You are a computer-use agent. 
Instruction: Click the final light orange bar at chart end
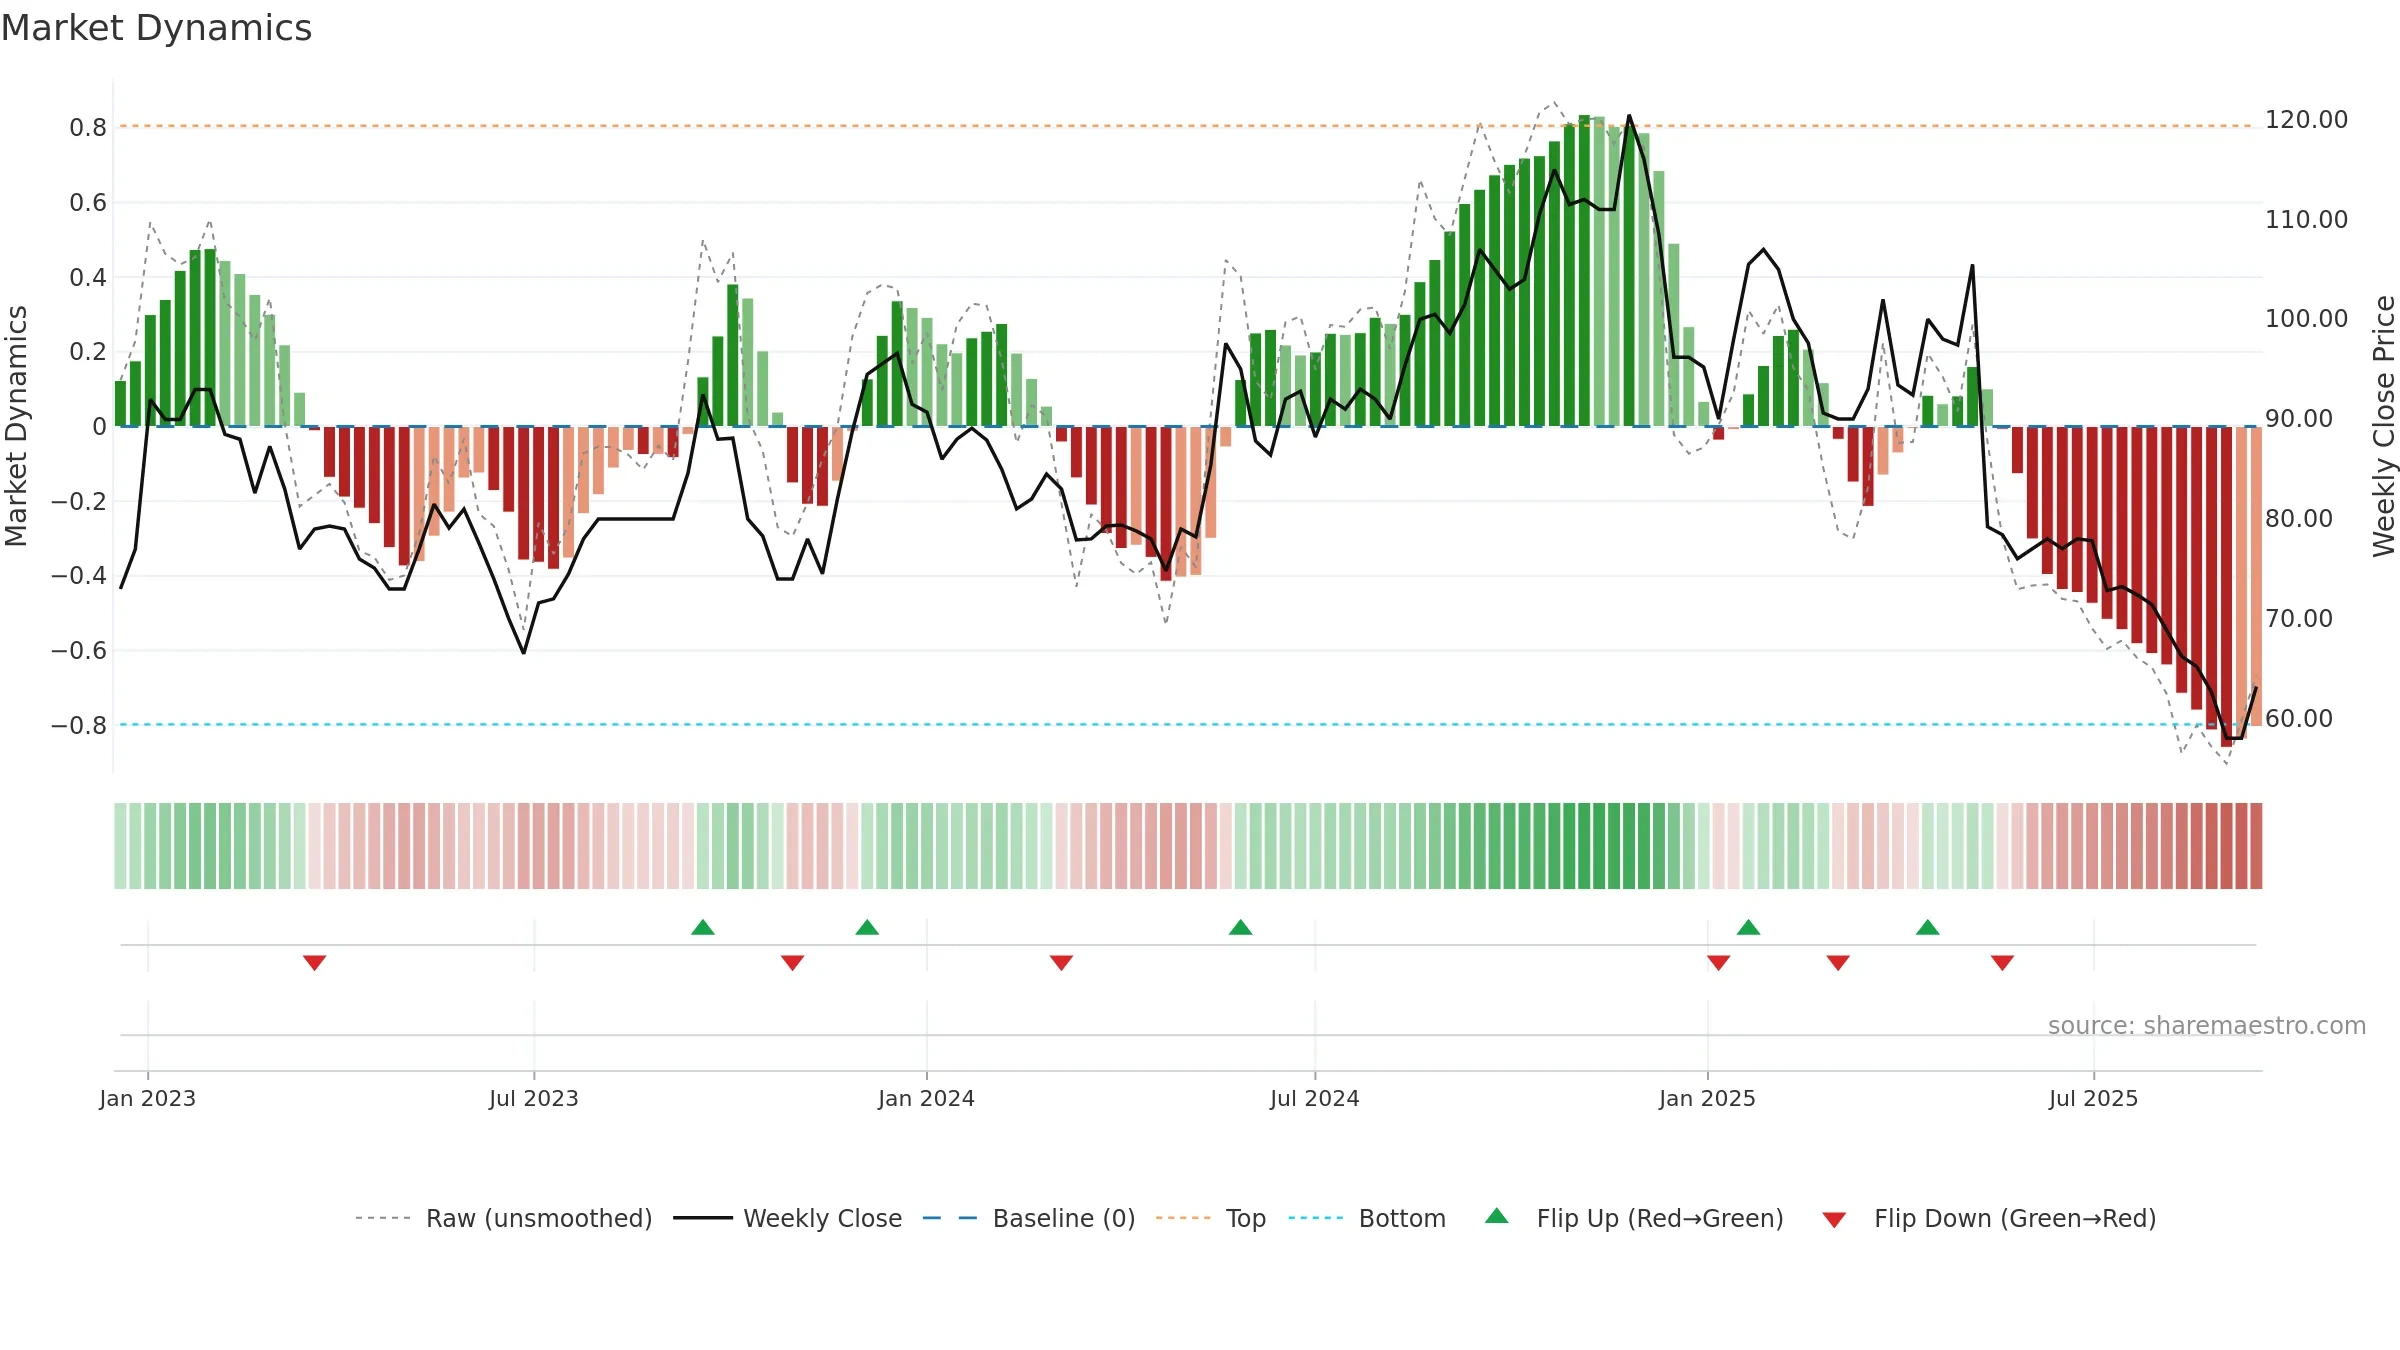[x=2257, y=576]
